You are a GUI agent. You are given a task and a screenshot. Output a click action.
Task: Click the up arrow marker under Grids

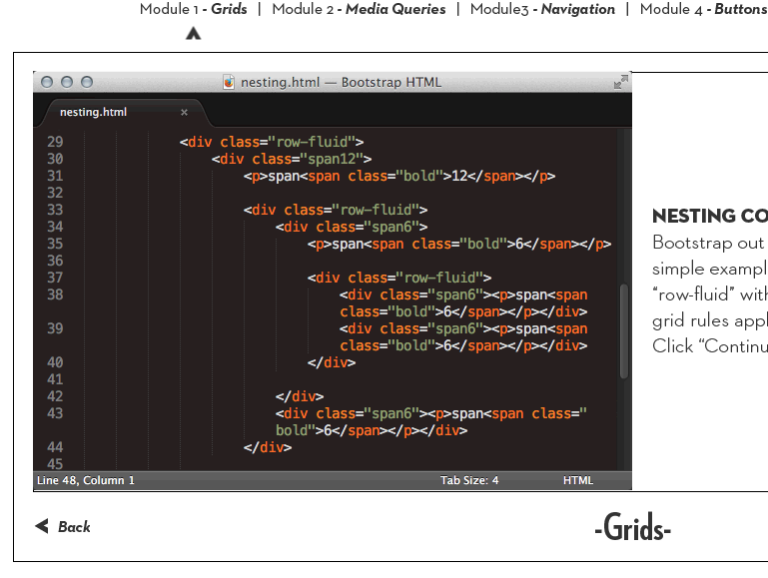(x=193, y=33)
